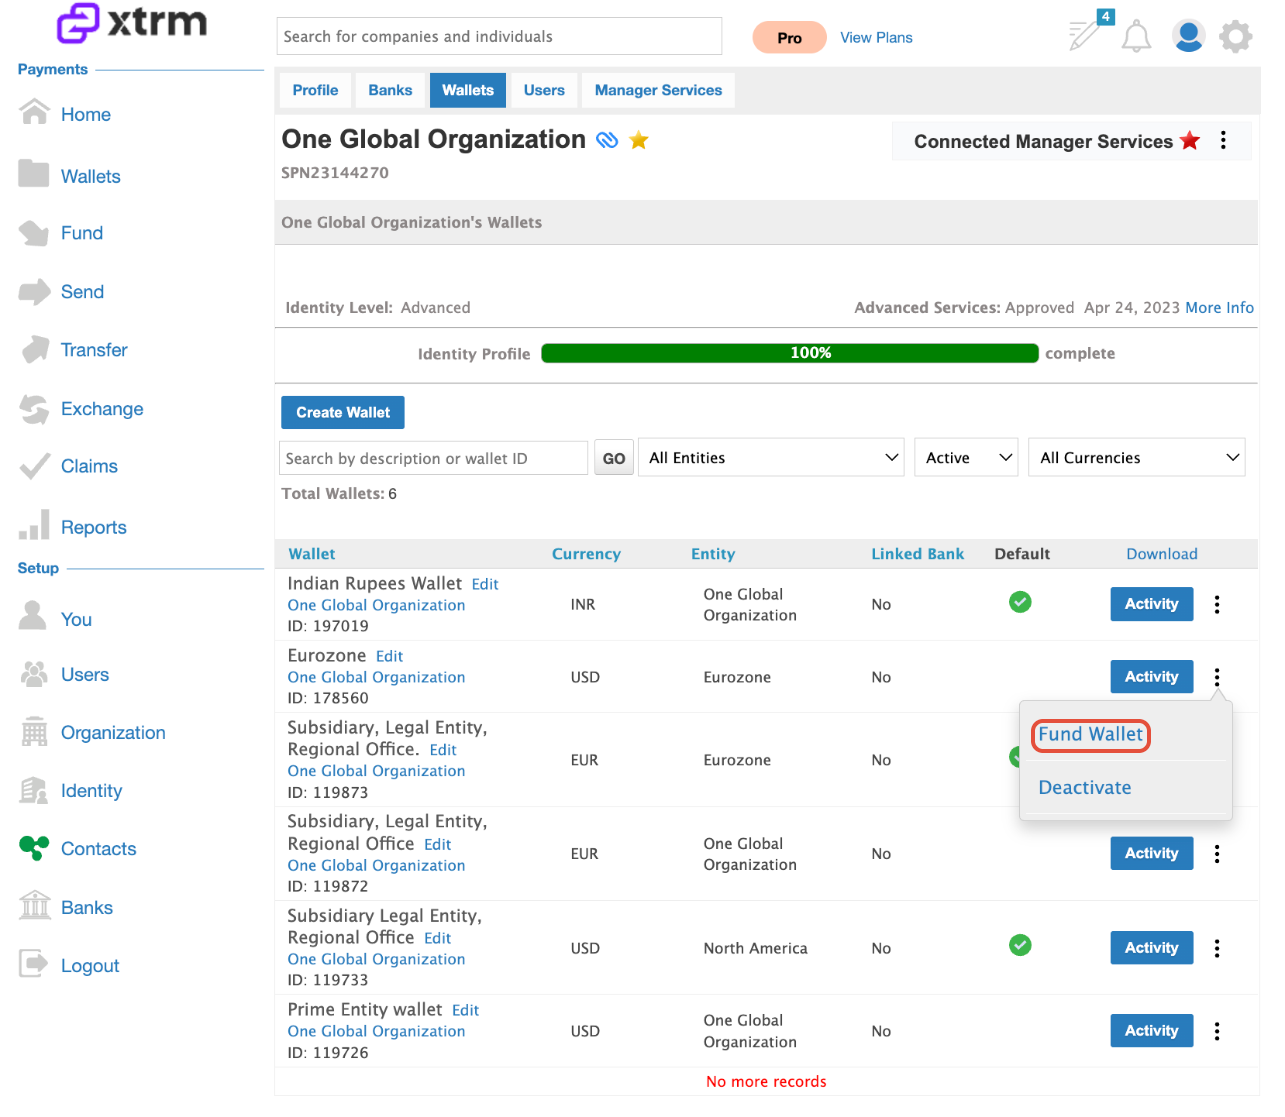Click the gold favorite star by organization name
This screenshot has width=1285, height=1117.
(639, 140)
